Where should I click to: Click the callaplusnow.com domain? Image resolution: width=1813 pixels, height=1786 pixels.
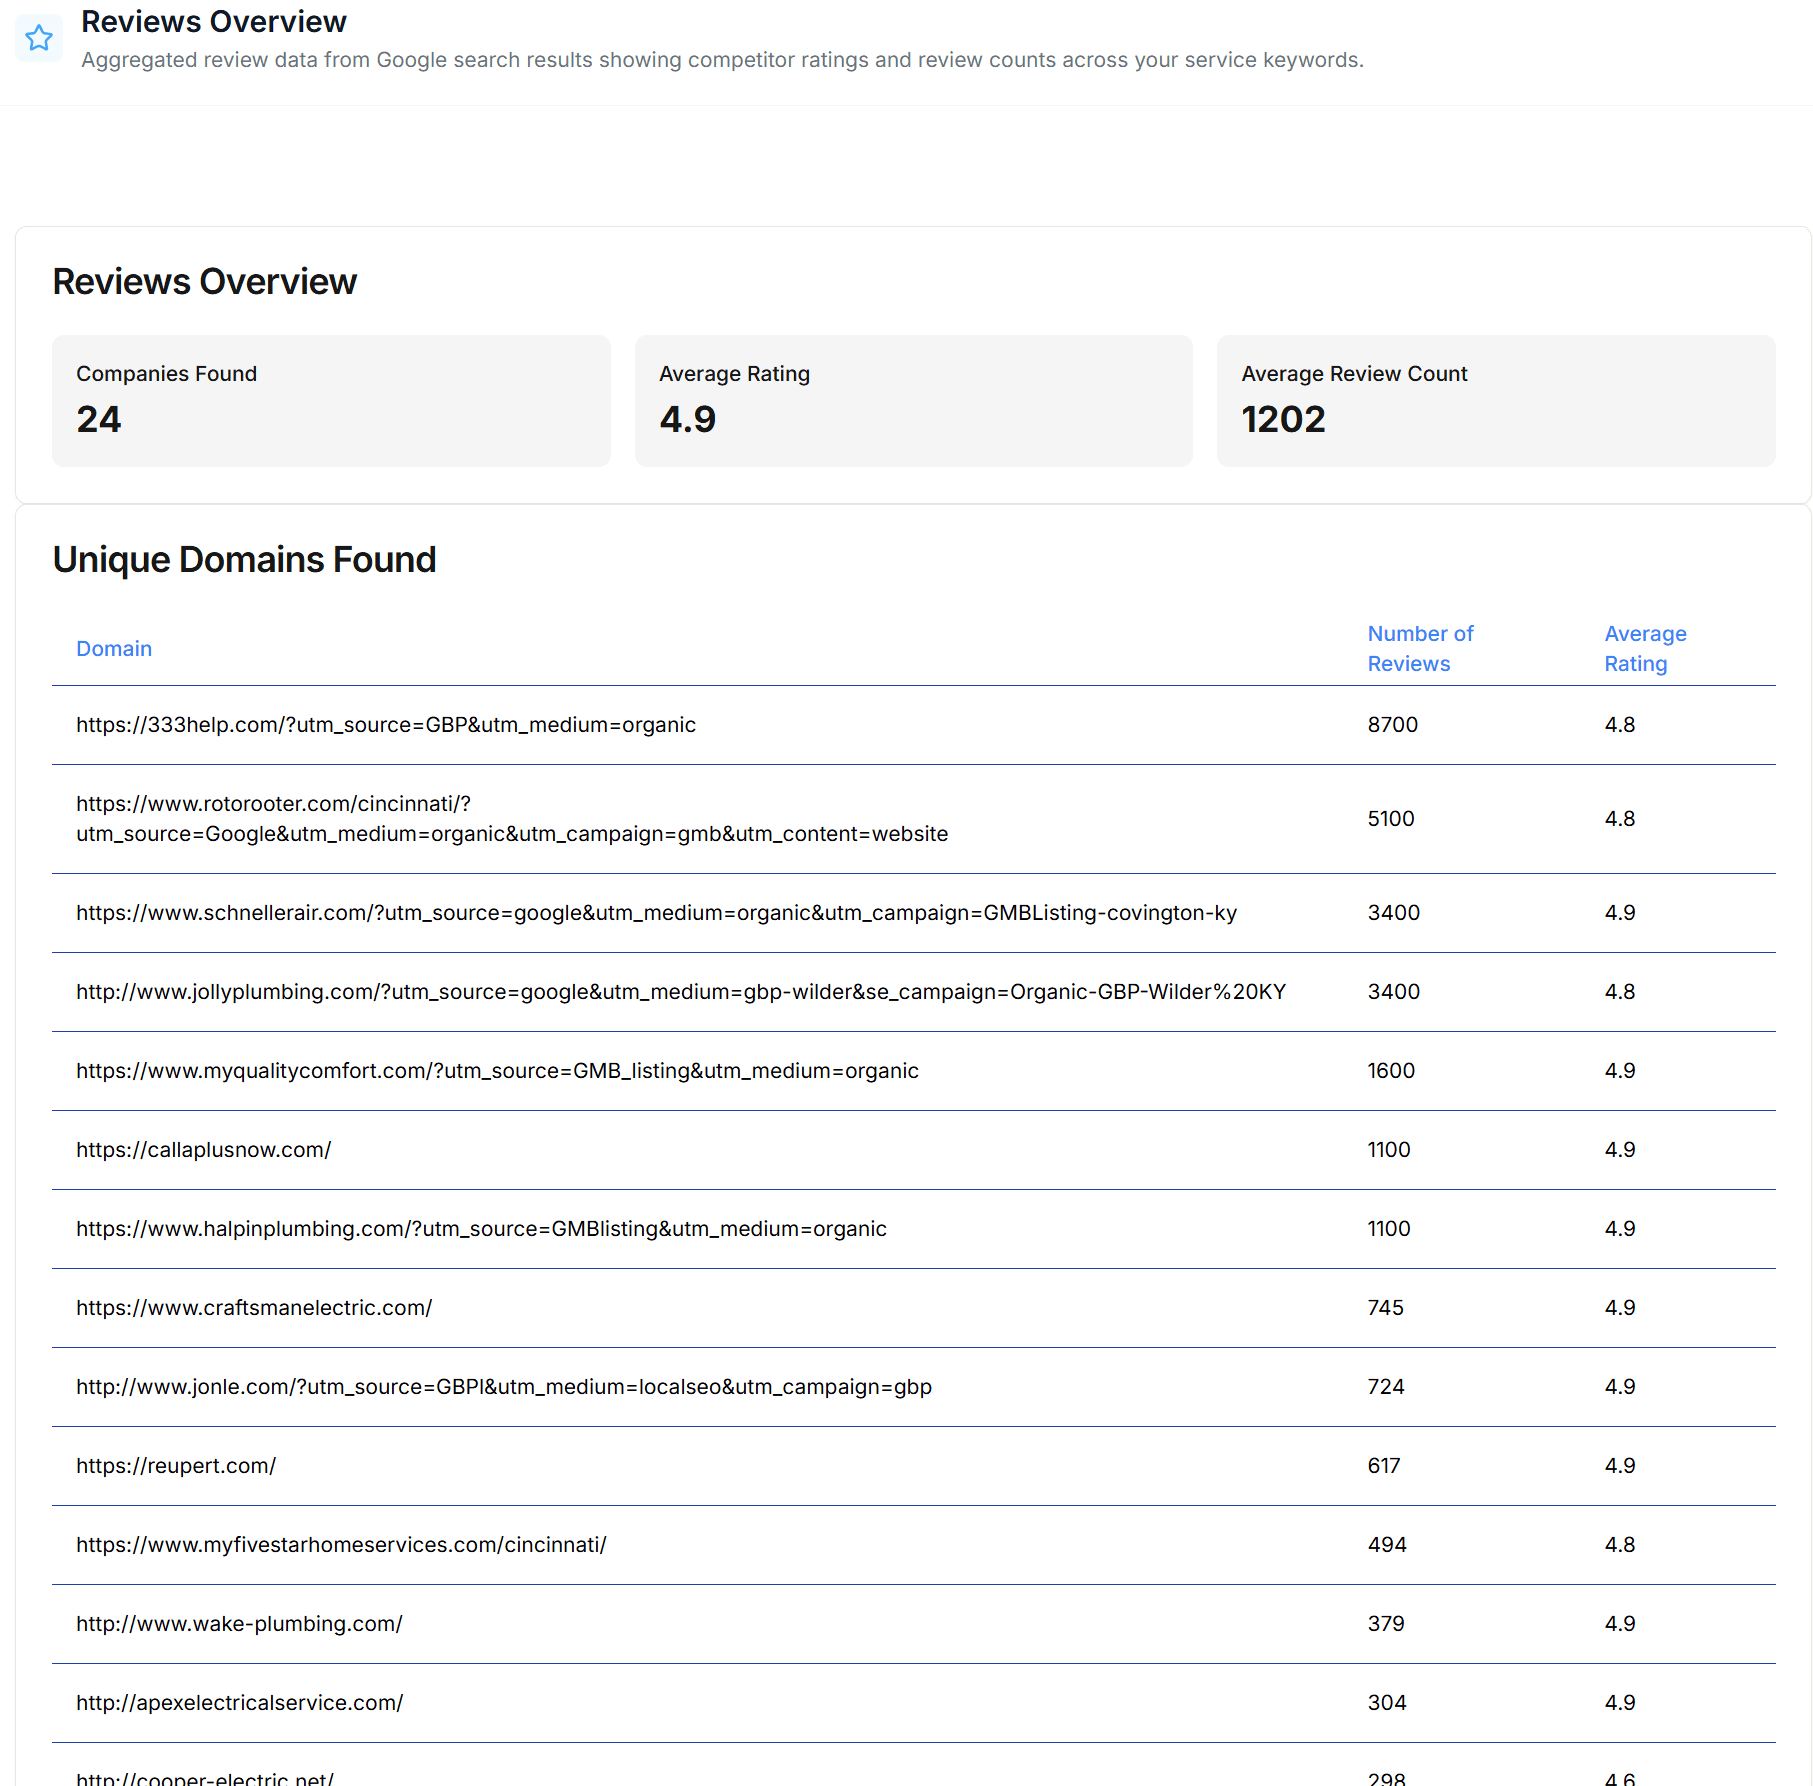pos(204,1150)
